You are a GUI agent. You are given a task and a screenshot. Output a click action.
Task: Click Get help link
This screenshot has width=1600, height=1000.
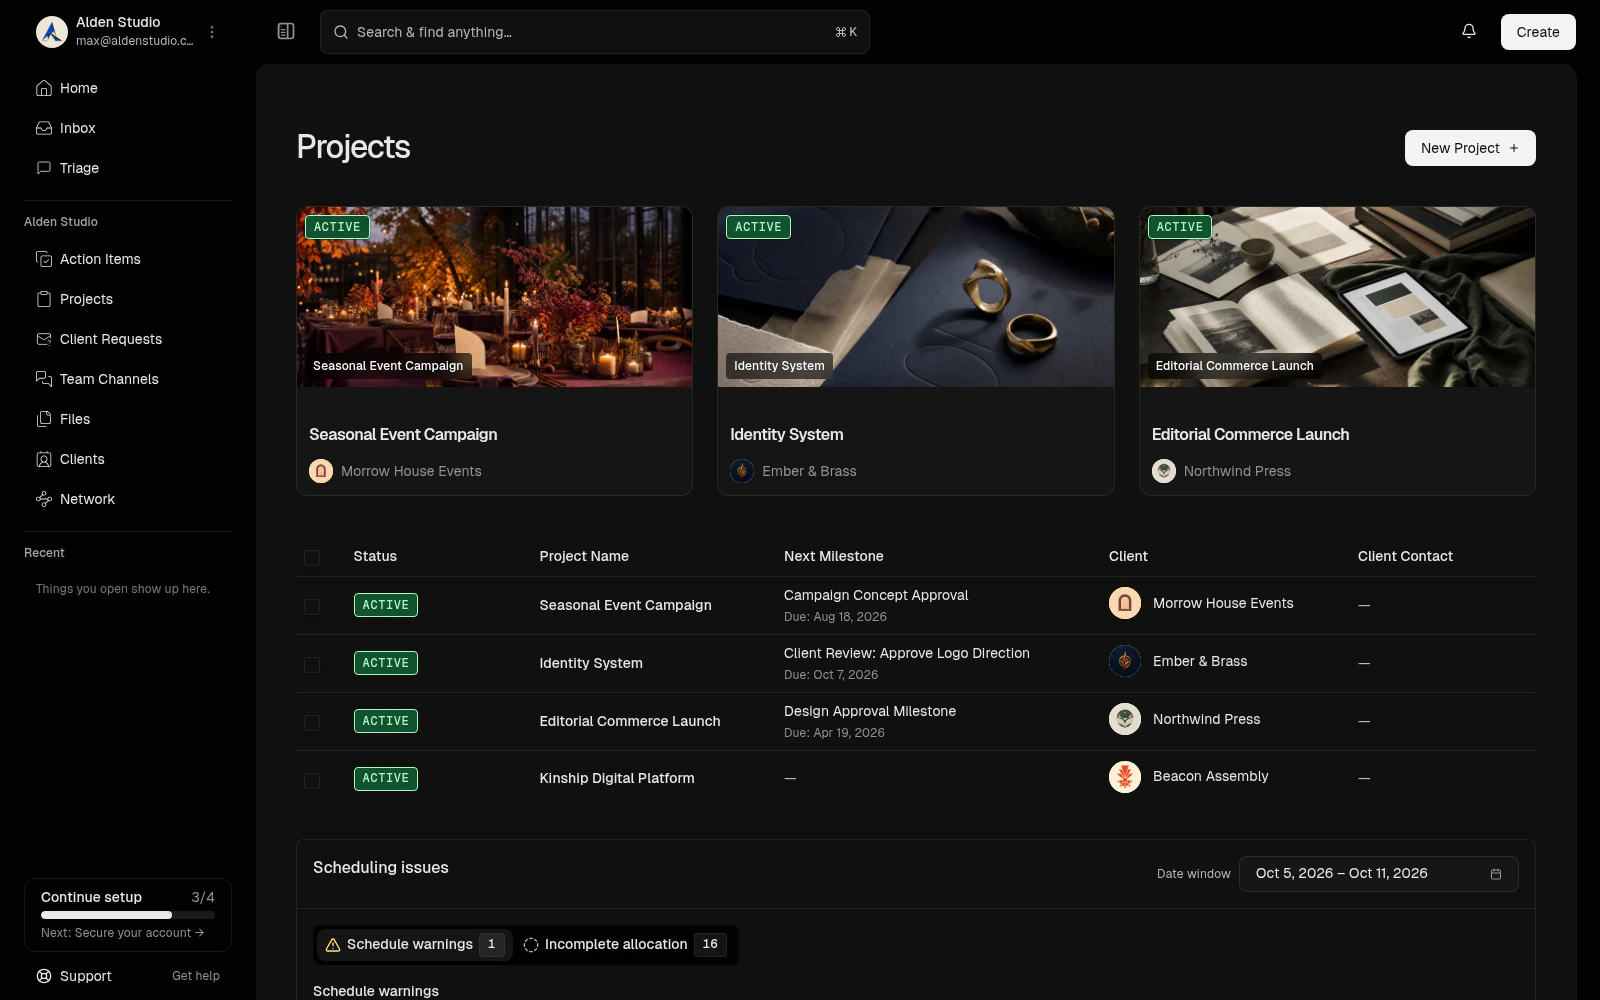point(196,976)
